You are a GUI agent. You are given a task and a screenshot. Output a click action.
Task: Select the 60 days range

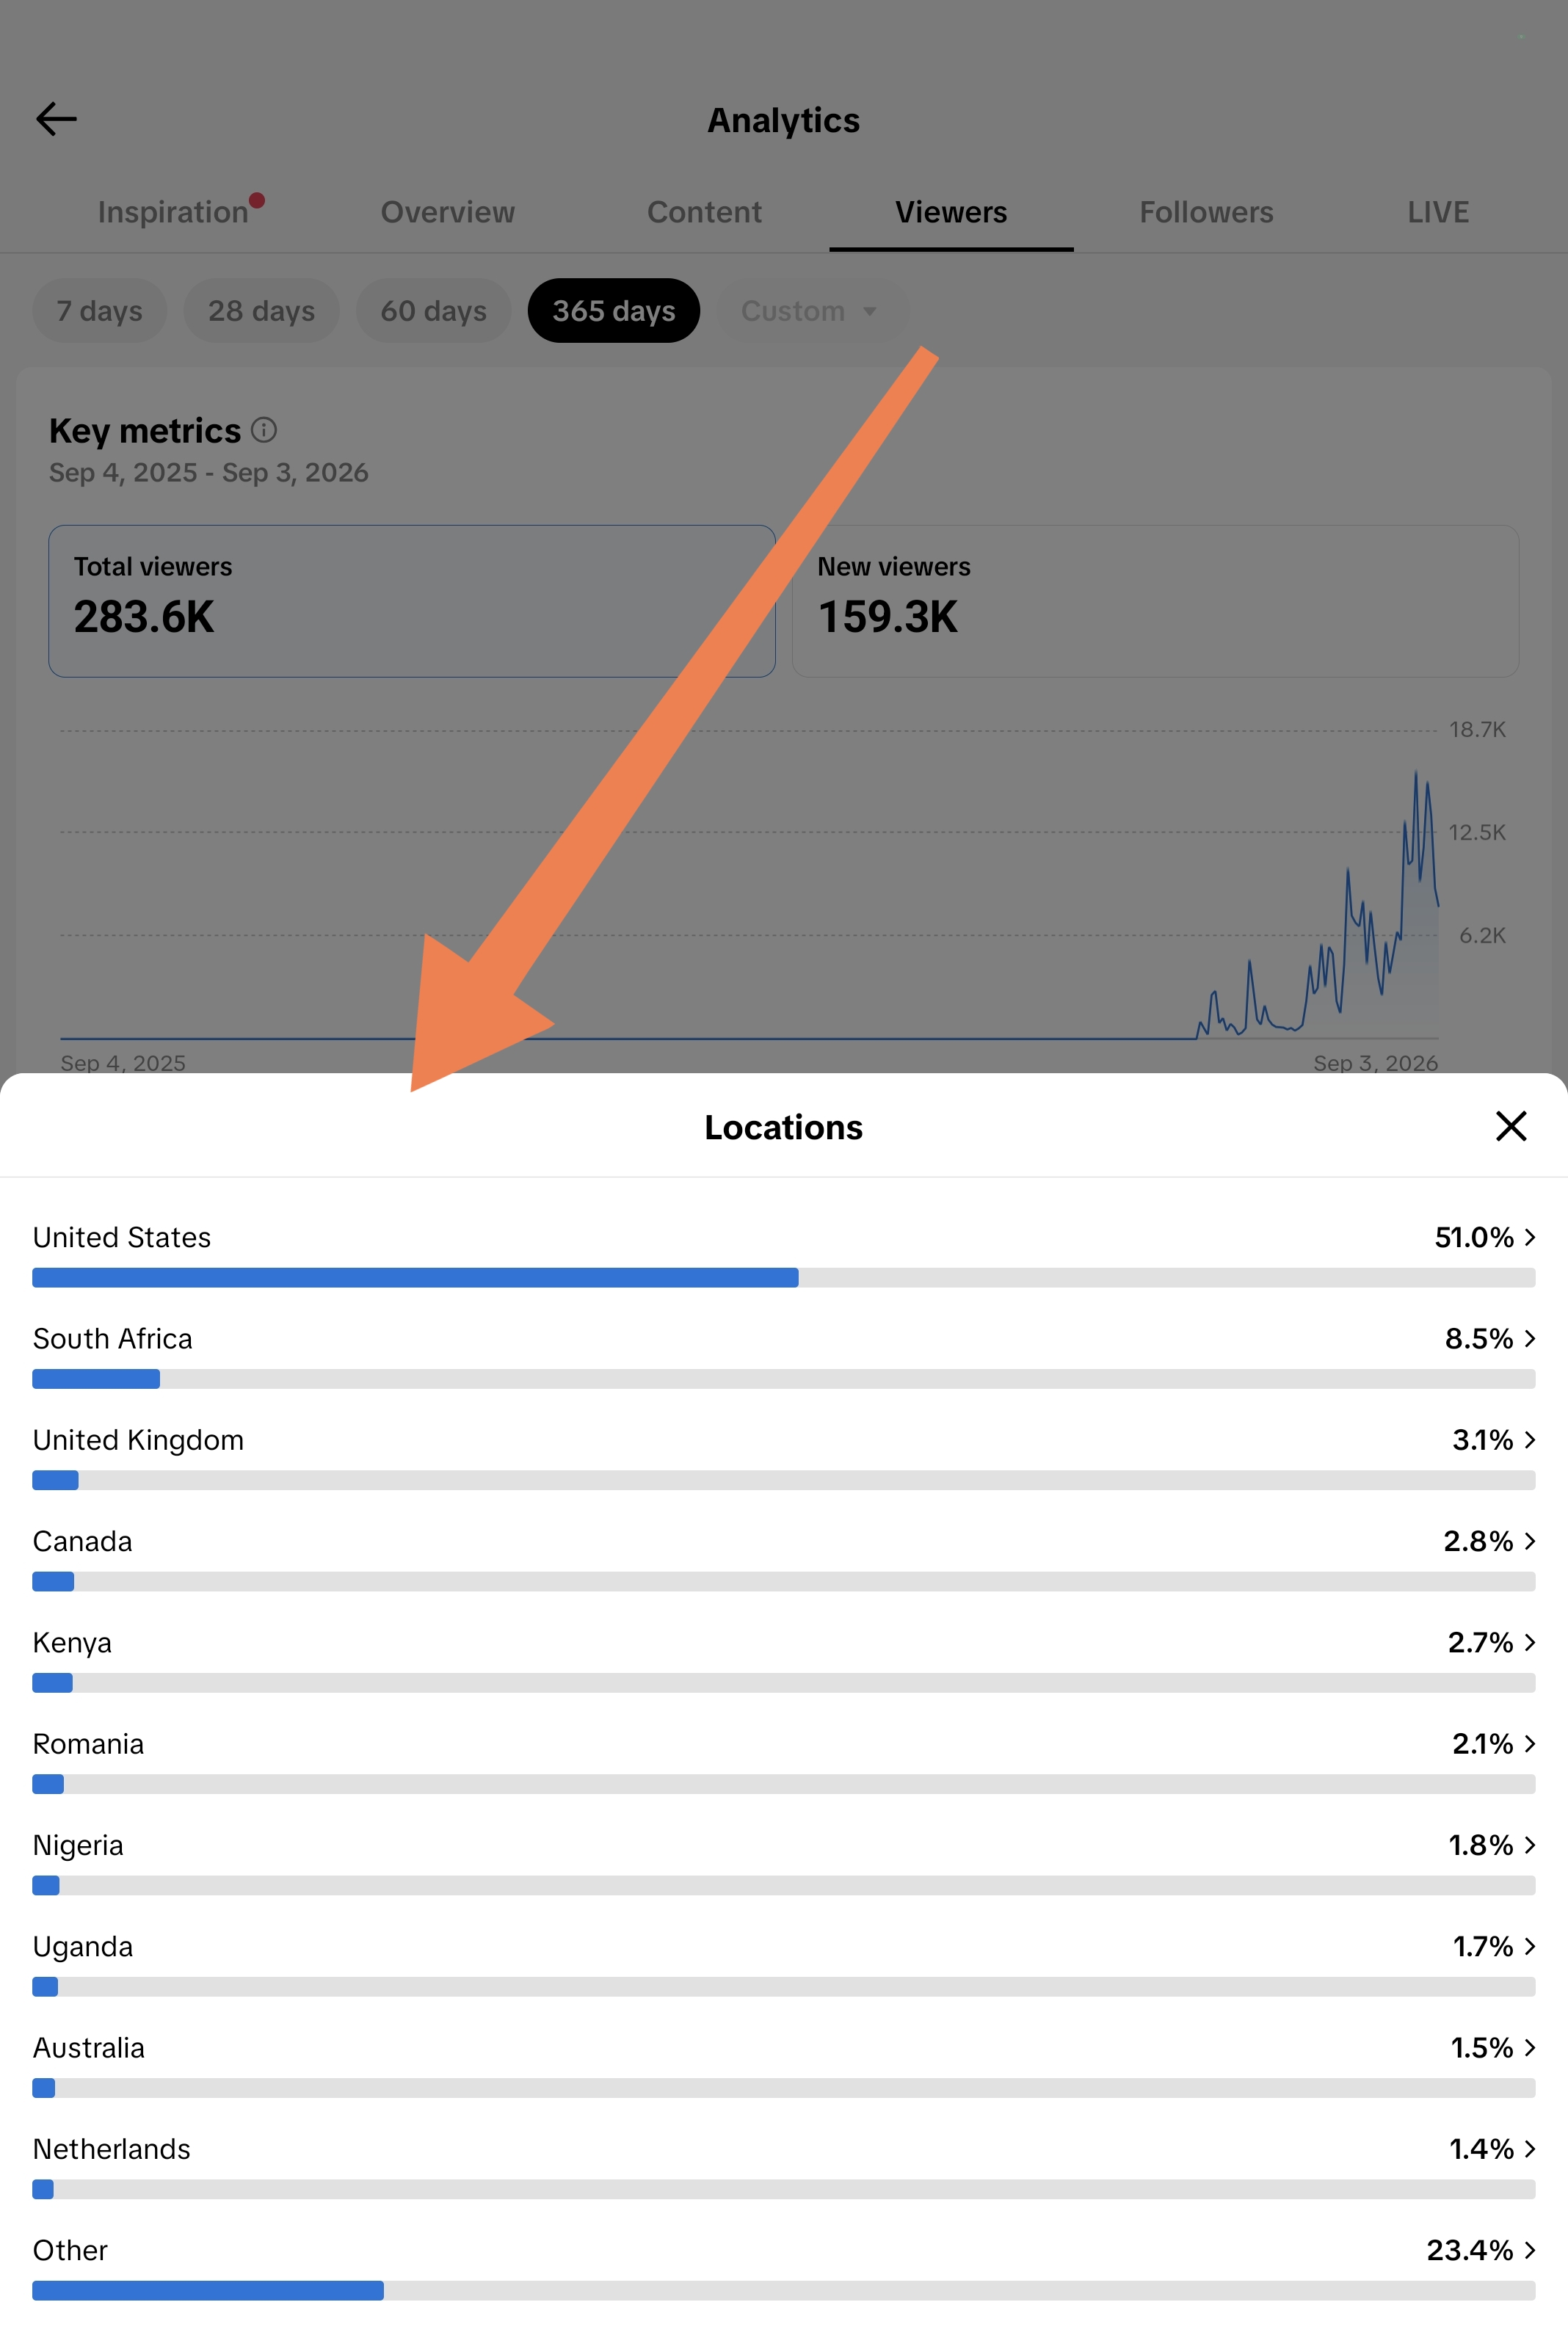pyautogui.click(x=433, y=311)
